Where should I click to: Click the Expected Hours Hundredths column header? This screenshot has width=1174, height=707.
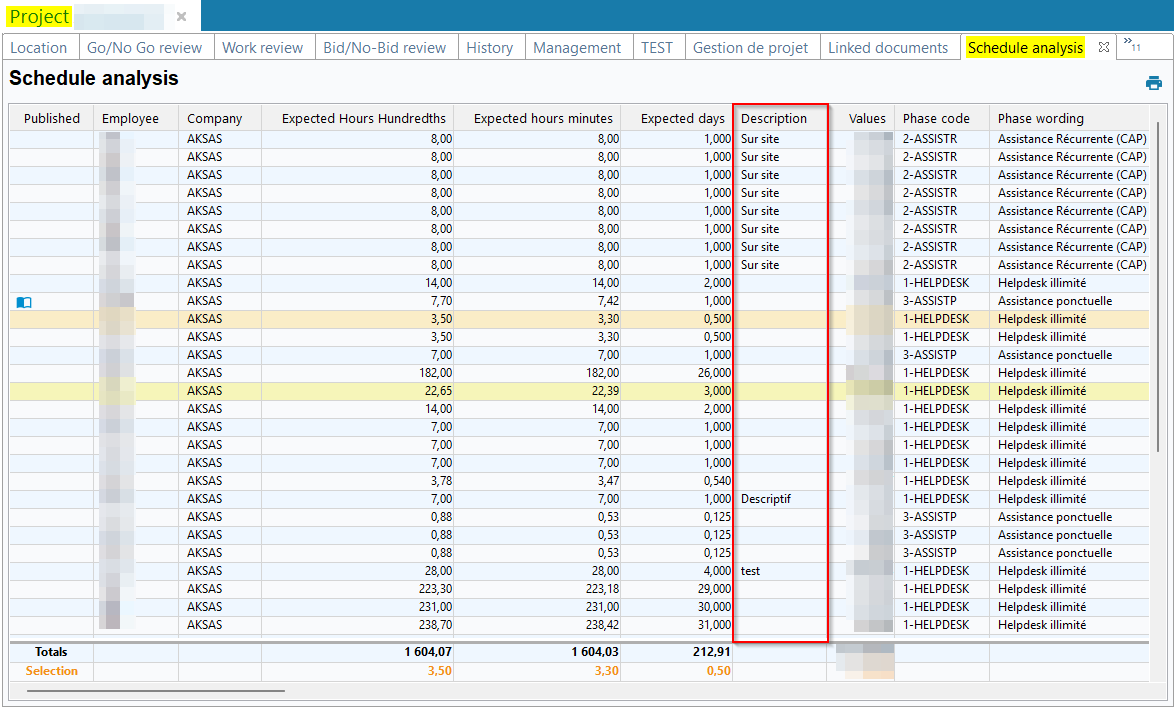pos(363,118)
